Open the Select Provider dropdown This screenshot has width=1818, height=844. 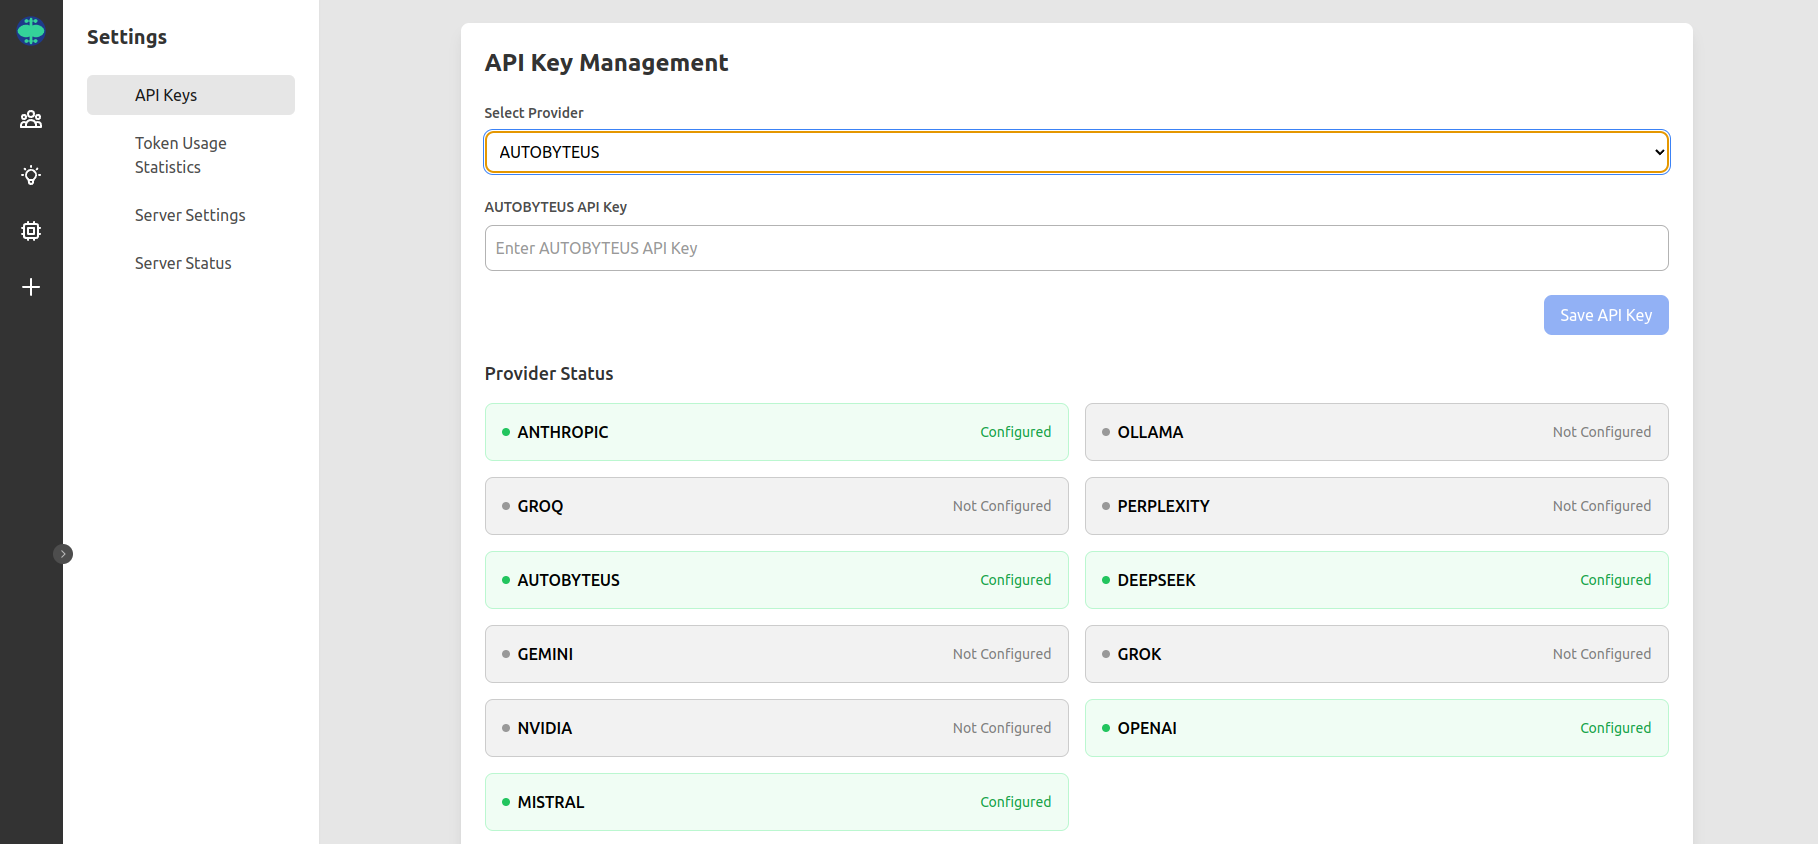(x=1076, y=152)
